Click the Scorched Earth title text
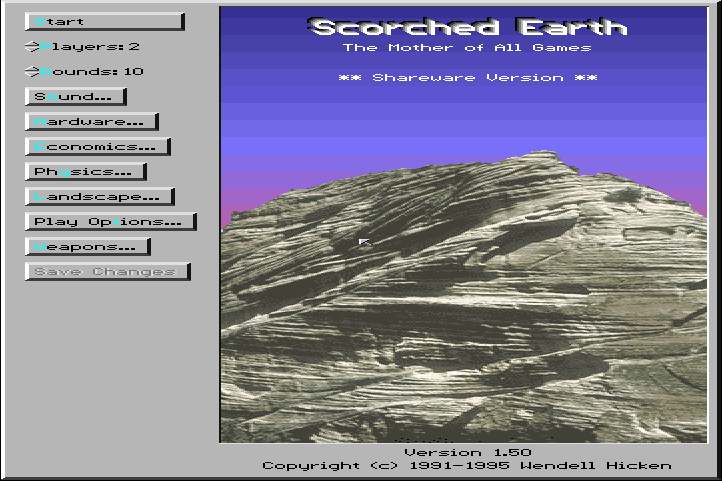The image size is (722, 481). pyautogui.click(x=467, y=27)
